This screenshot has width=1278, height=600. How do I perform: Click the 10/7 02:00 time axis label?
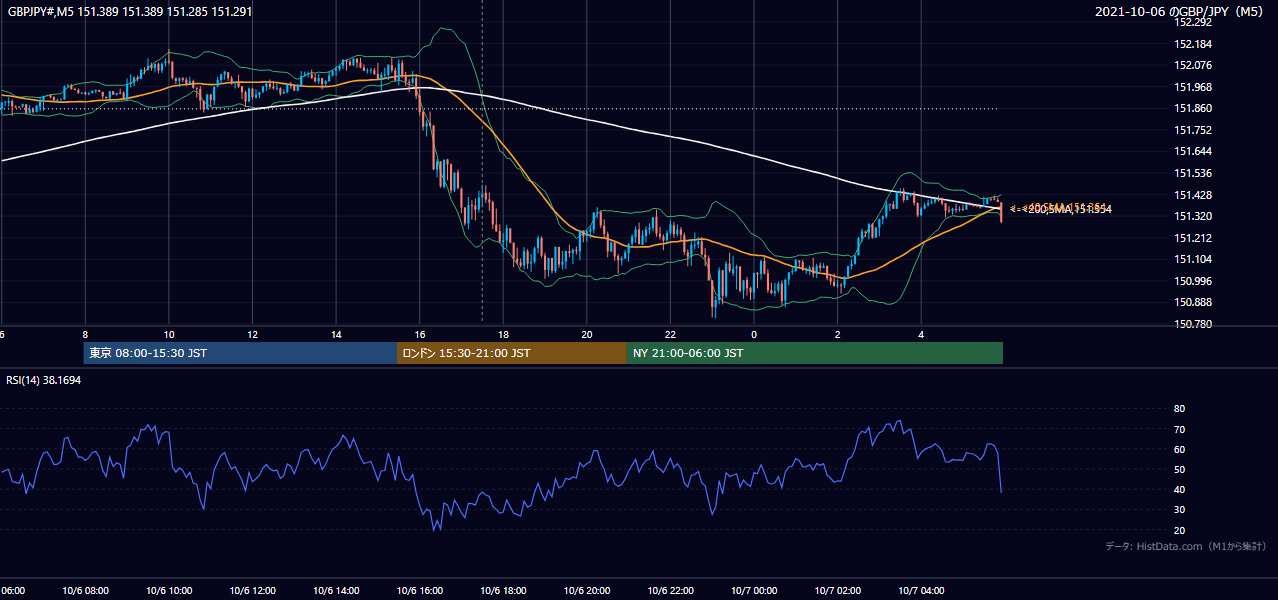(837, 591)
